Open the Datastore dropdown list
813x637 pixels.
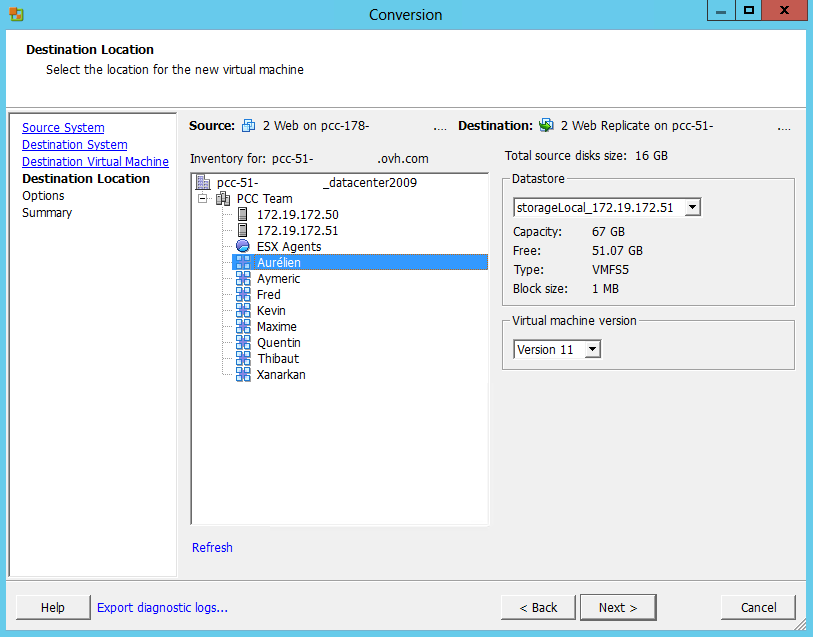(693, 208)
